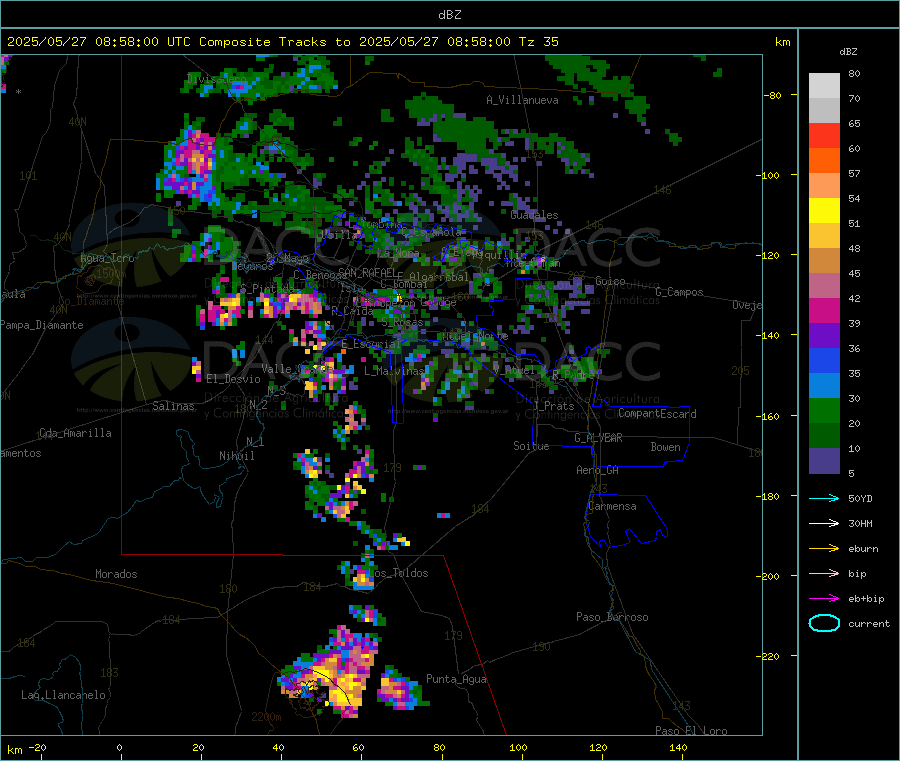Click the 'Guadales' map label
Screen dimensions: 900x761
pyautogui.click(x=534, y=215)
